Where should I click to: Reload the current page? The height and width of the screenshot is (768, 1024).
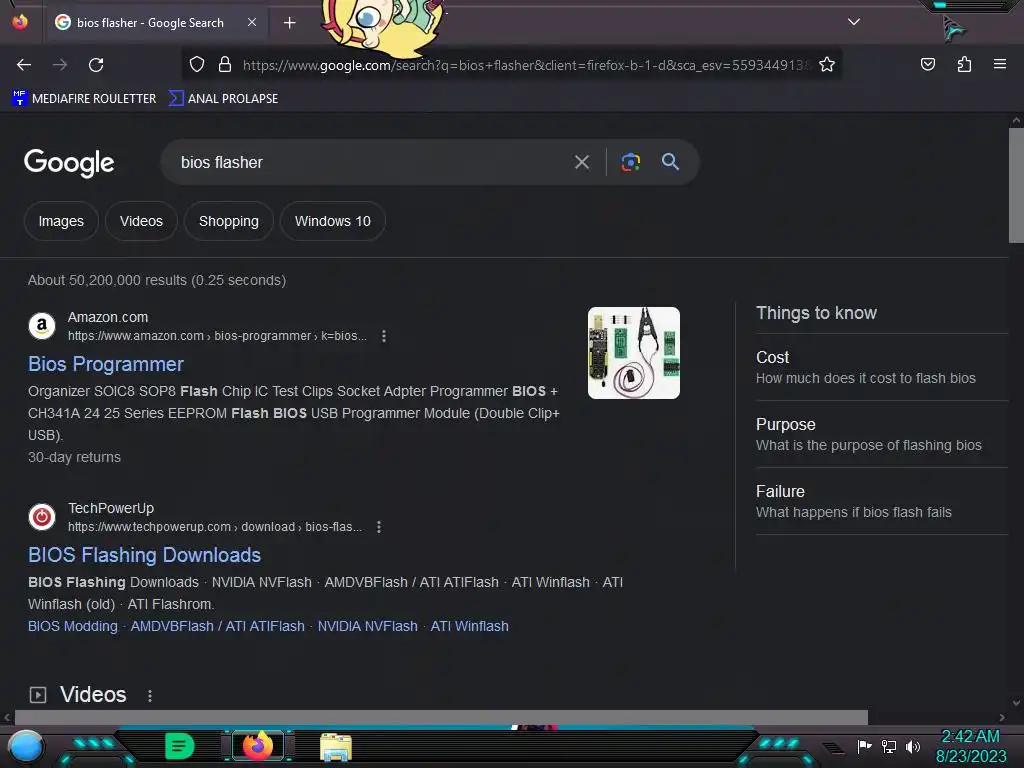[x=96, y=65]
